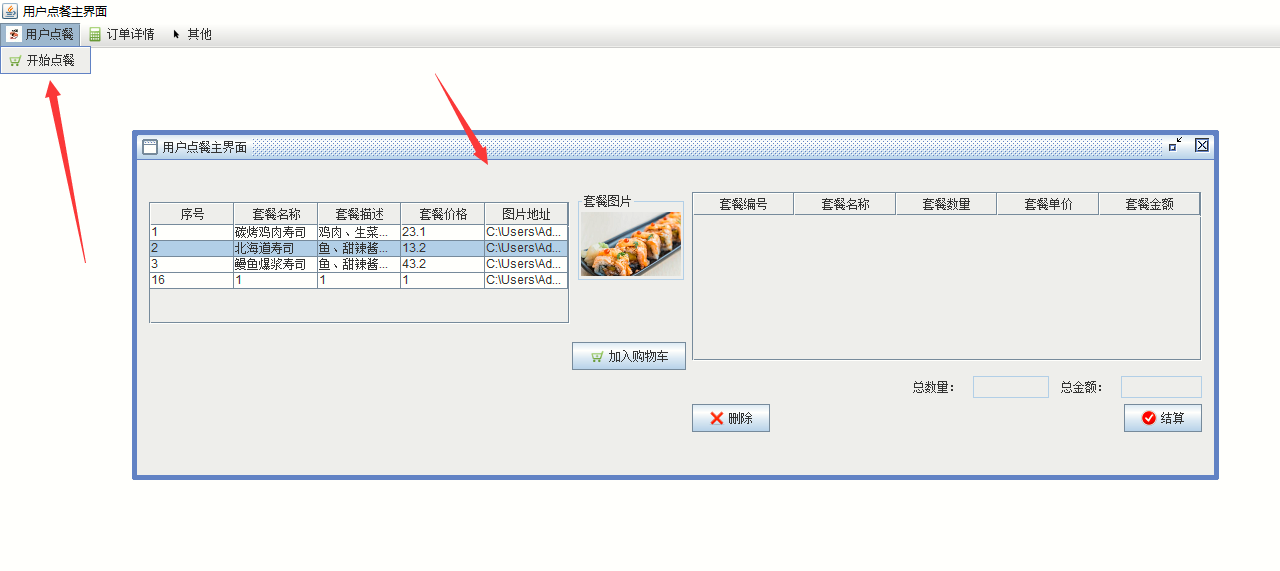This screenshot has height=571, width=1280.
Task: Click the sushi 套餐图片 thumbnail
Action: tap(631, 244)
